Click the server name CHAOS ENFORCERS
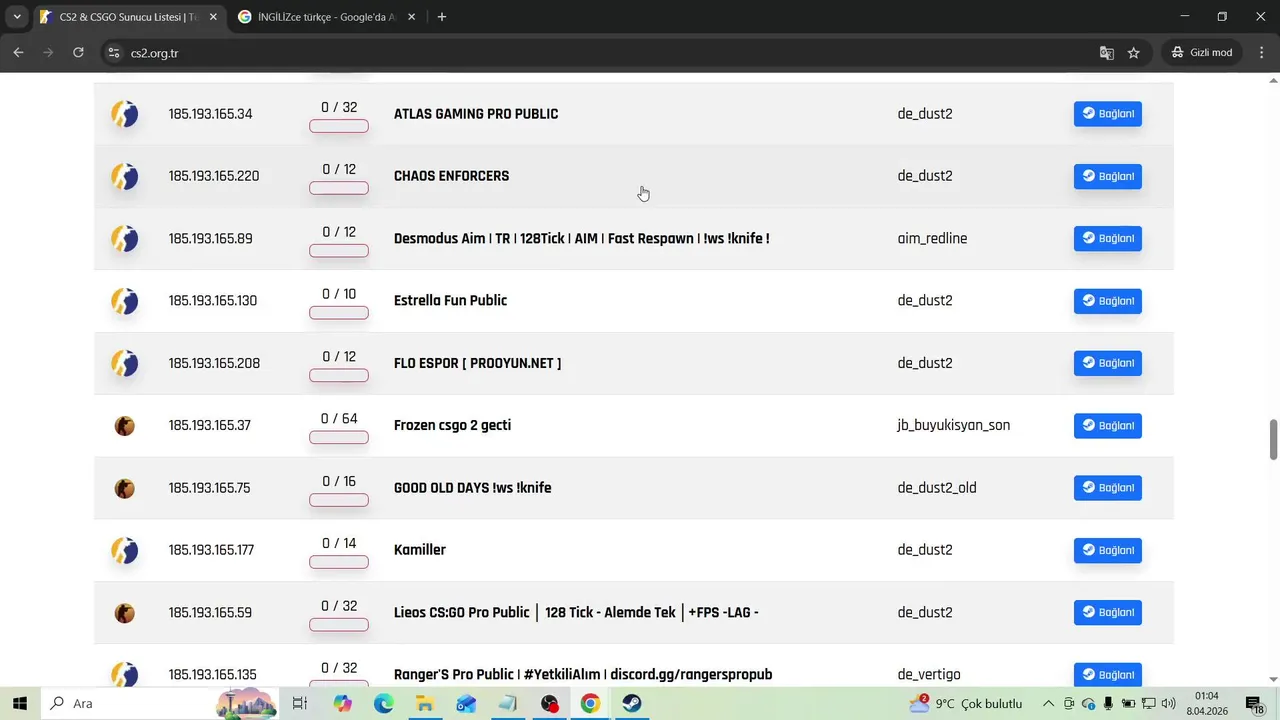The height and width of the screenshot is (720, 1280). point(451,176)
